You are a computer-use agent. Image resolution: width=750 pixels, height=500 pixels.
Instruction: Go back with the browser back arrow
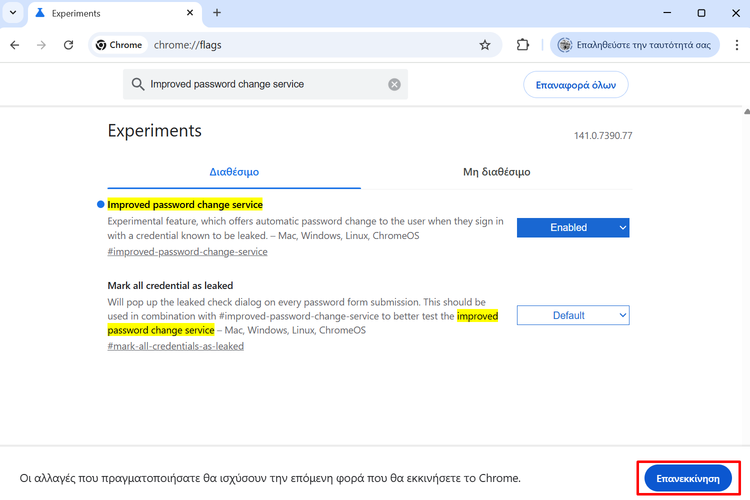15,45
